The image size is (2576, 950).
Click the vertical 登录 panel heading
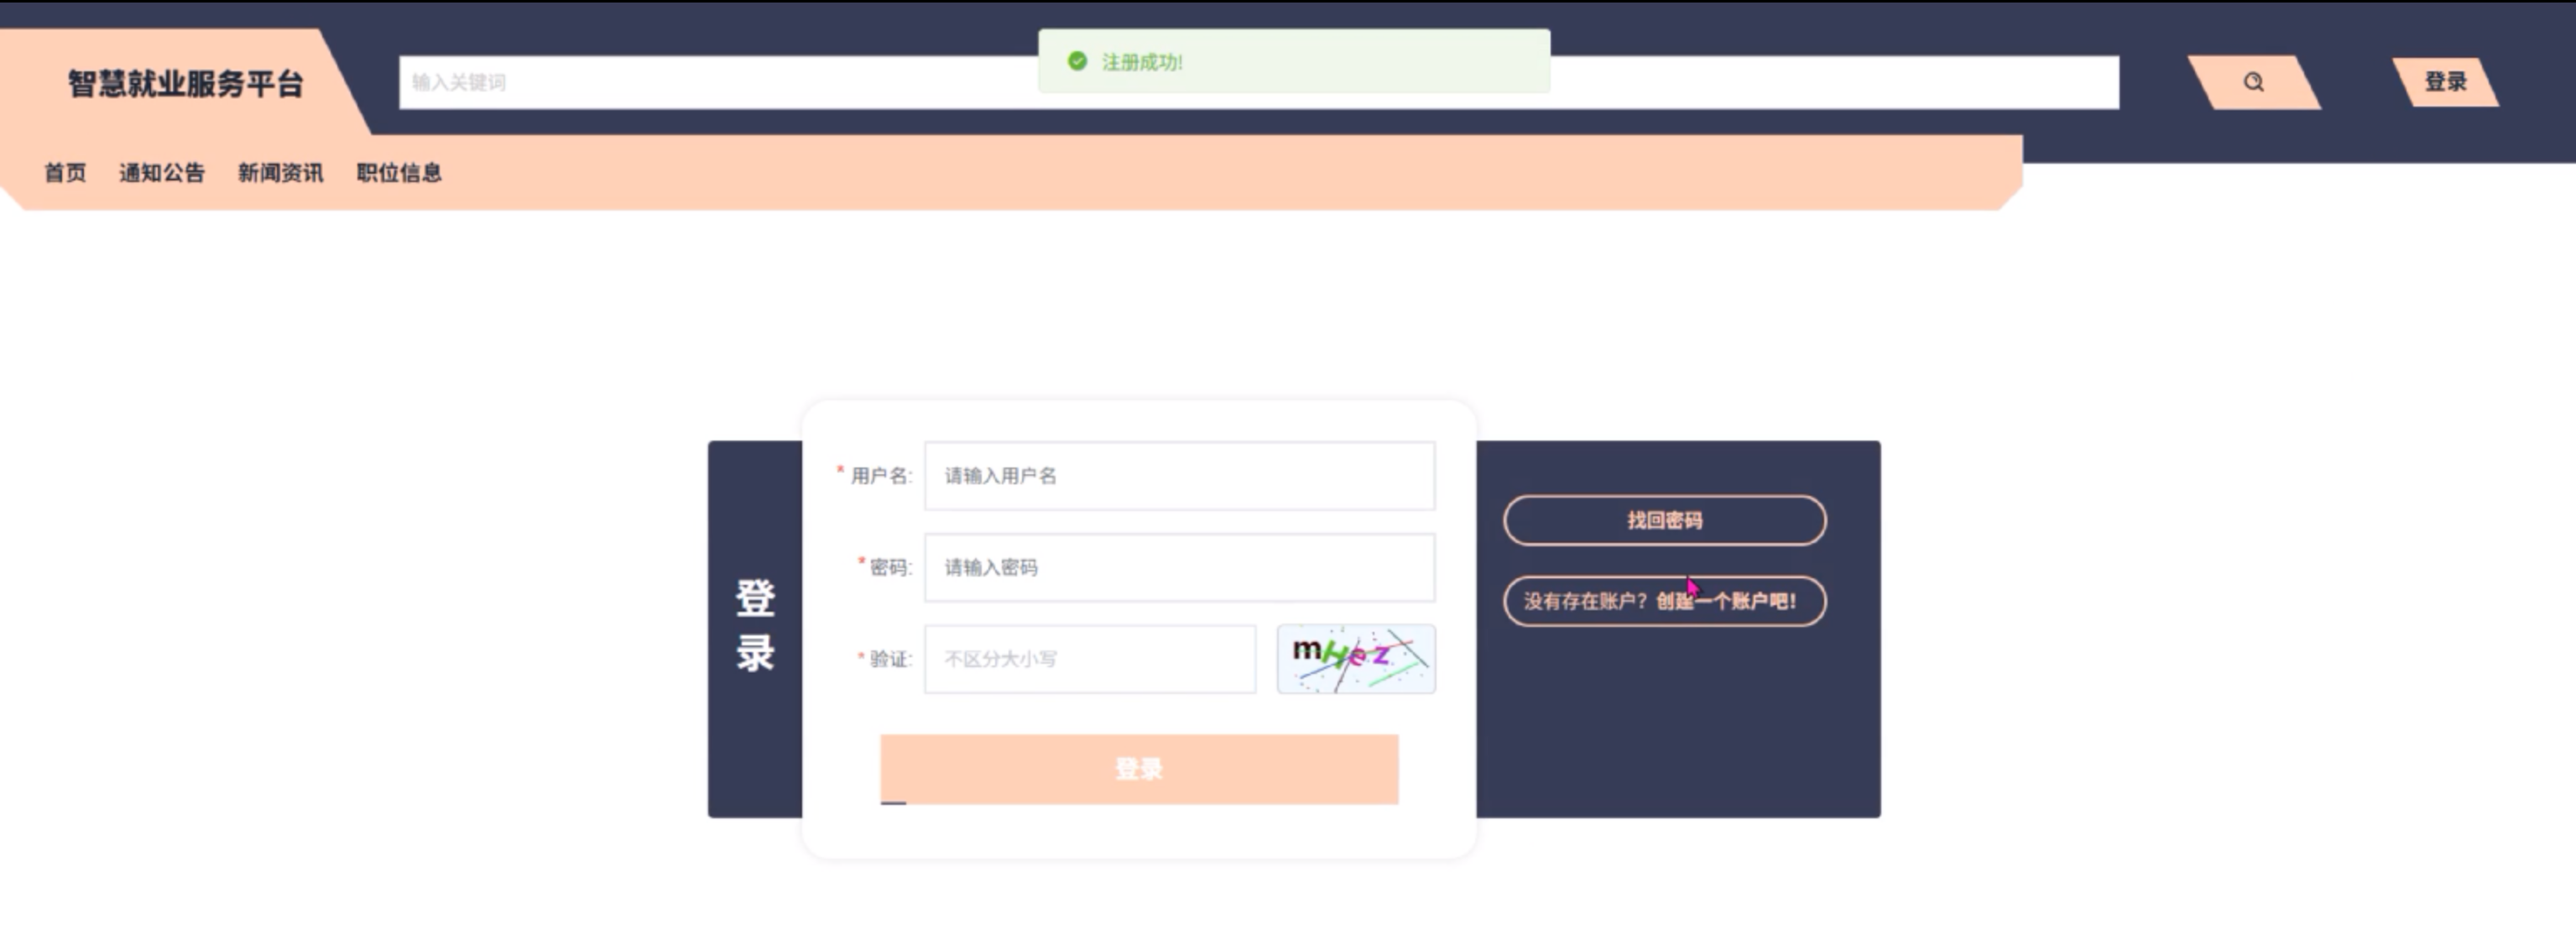tap(755, 626)
